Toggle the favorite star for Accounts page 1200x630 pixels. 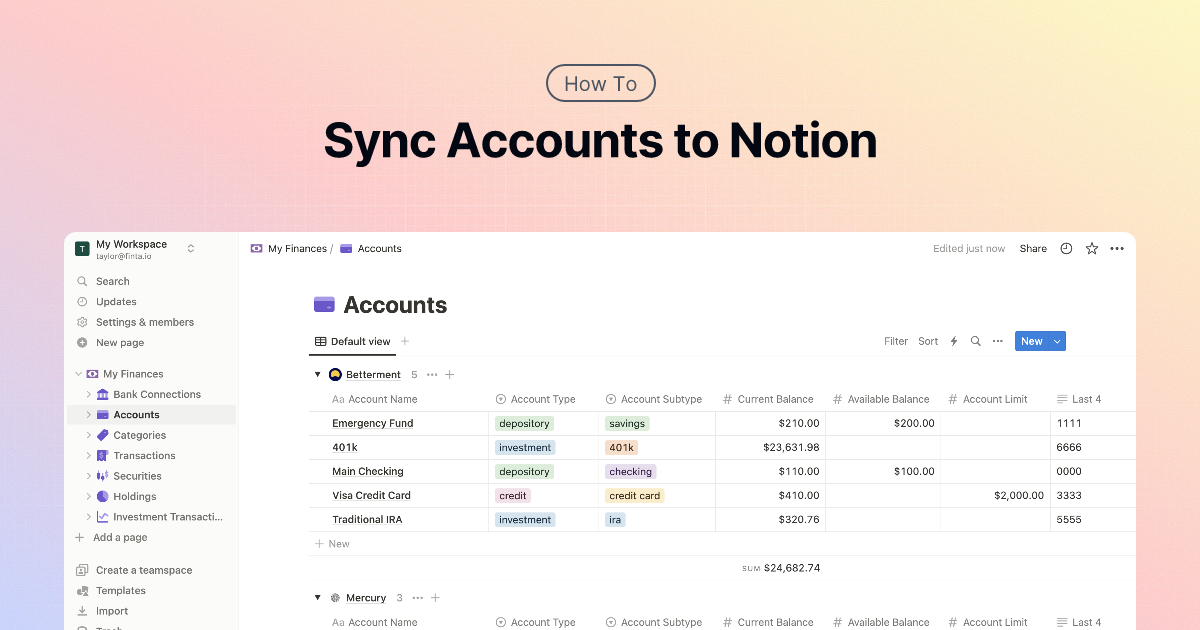[1091, 248]
